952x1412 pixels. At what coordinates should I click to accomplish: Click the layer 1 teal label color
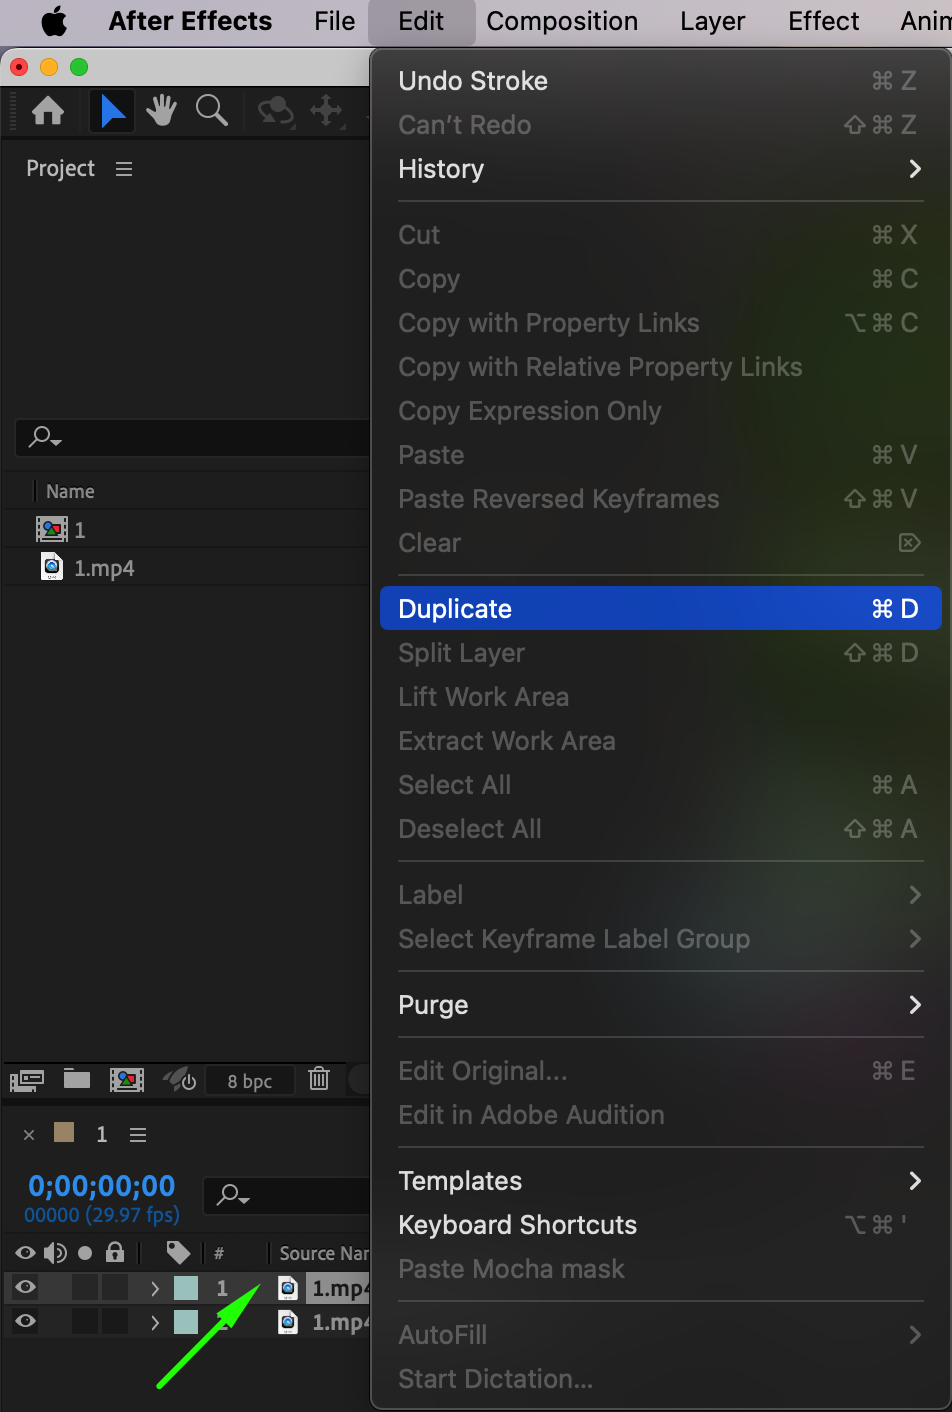[x=186, y=1288]
